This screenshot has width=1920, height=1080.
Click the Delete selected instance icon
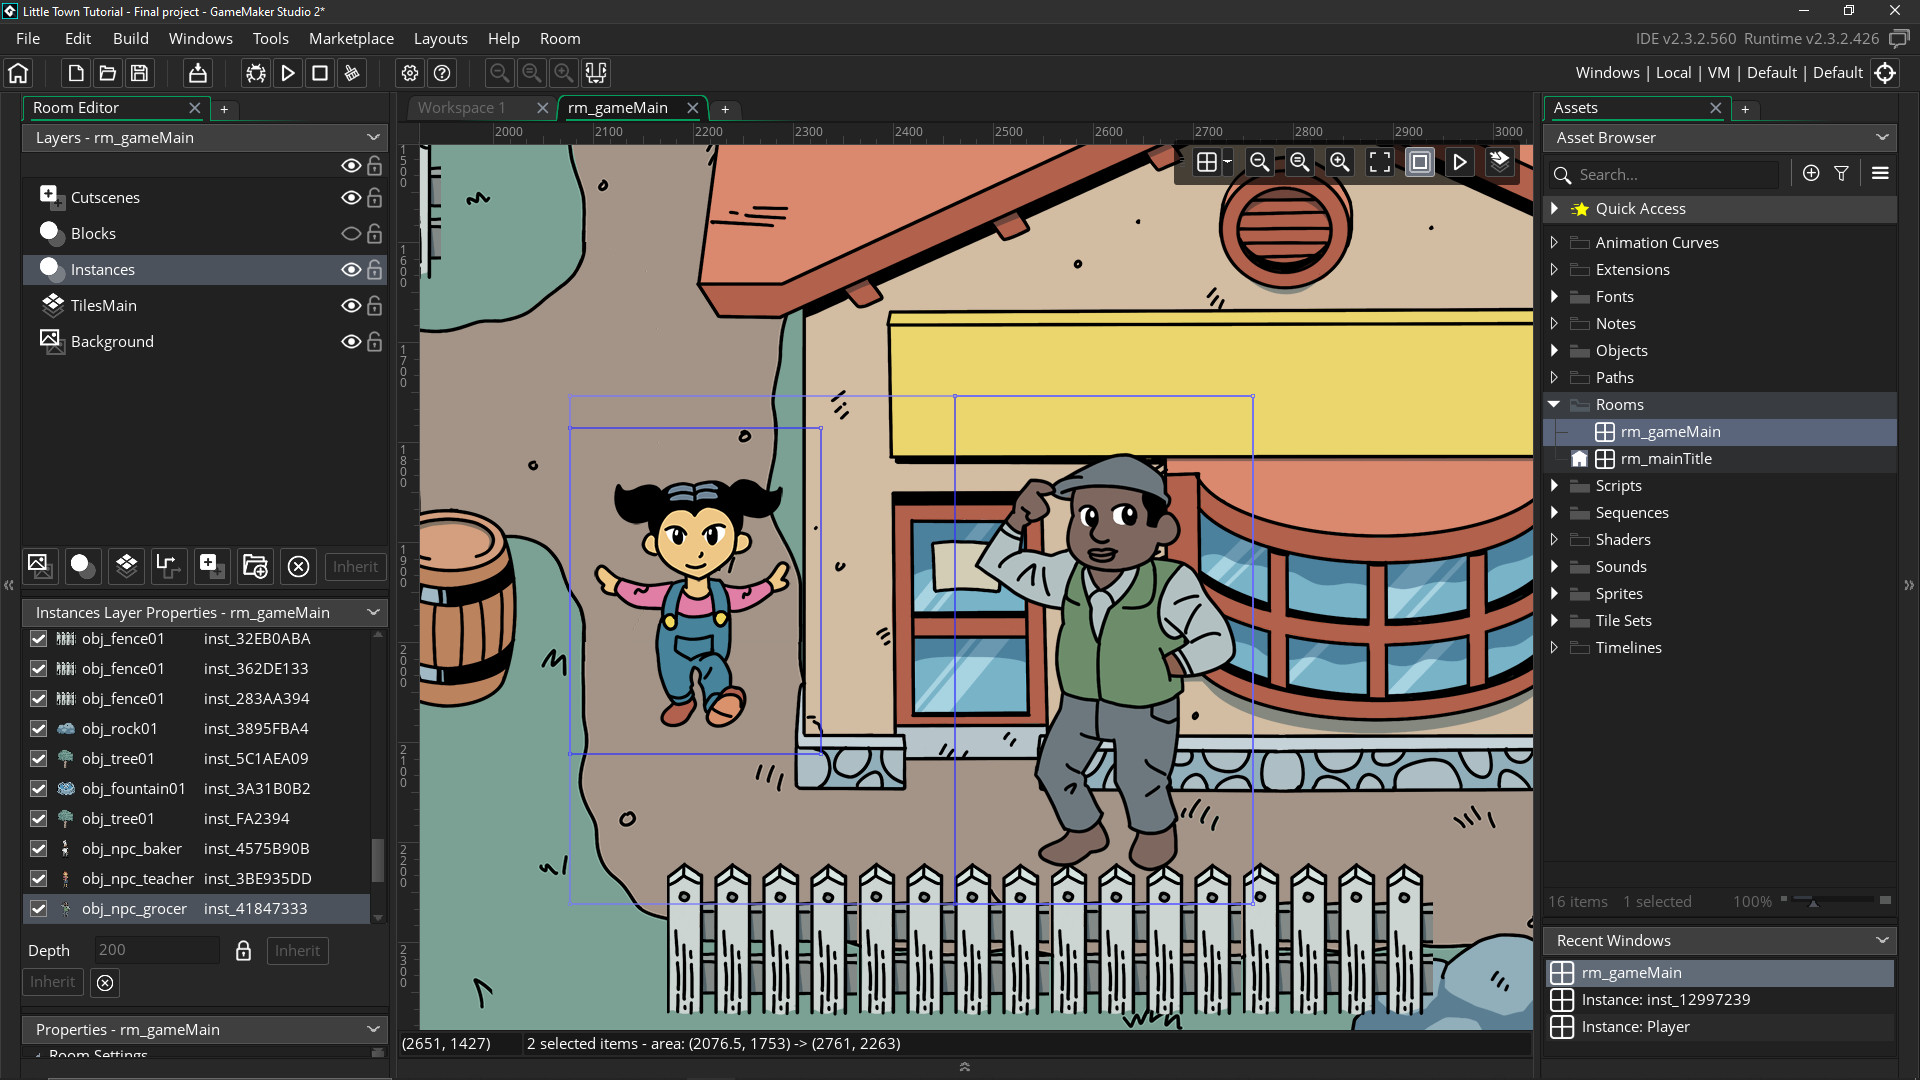tap(298, 567)
